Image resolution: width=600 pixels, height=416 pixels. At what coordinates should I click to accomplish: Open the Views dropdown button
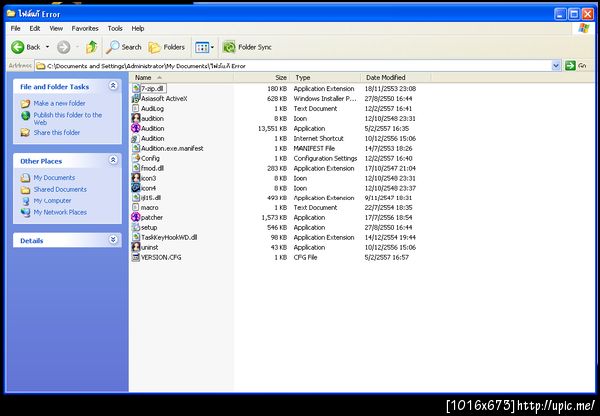point(204,47)
